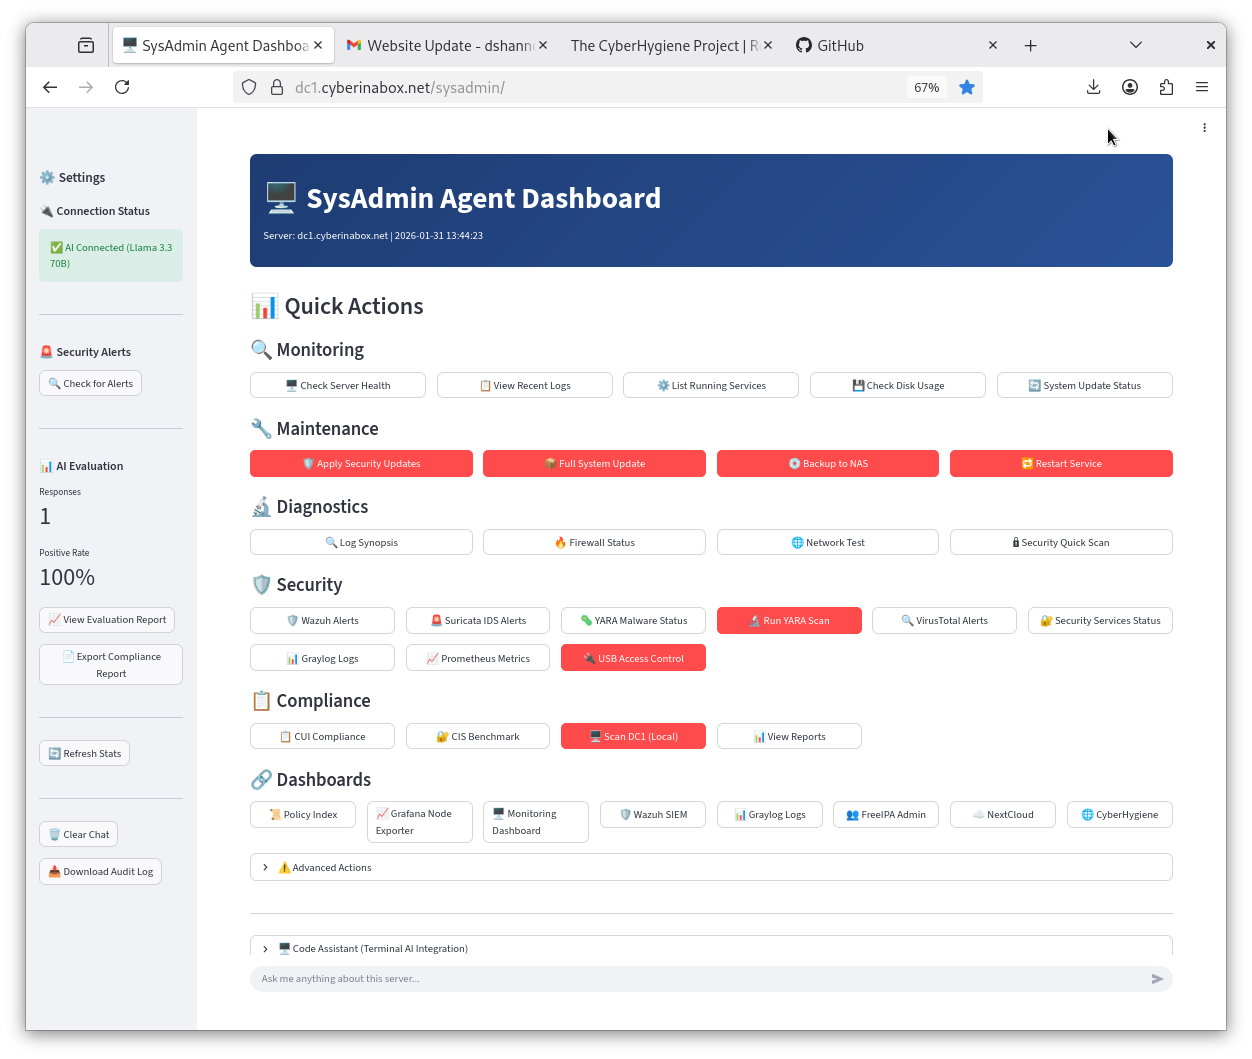1252x1059 pixels.
Task: Click Download Audit Log in the sidebar
Action: click(x=100, y=871)
